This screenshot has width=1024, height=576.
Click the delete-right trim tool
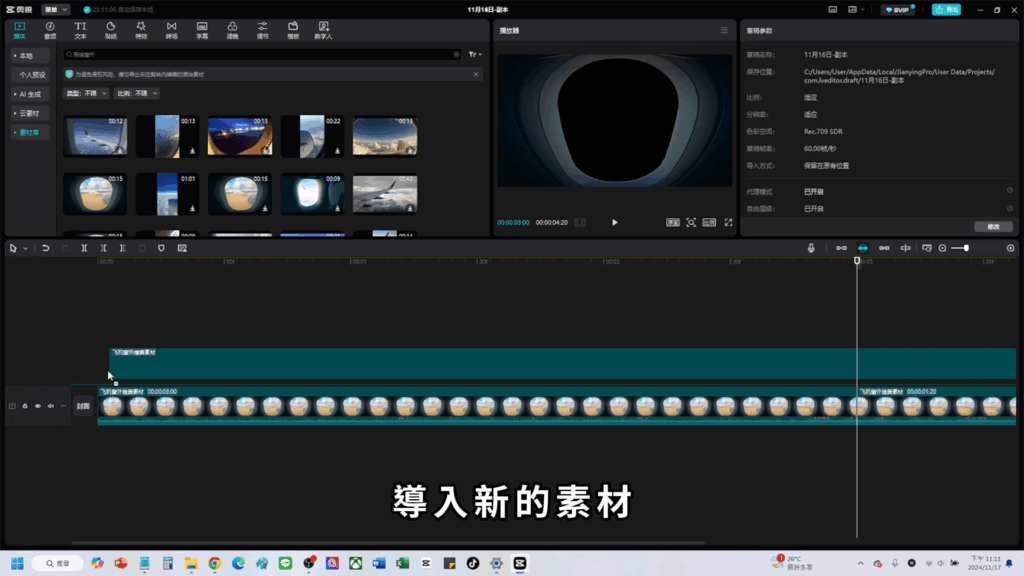pyautogui.click(x=122, y=248)
